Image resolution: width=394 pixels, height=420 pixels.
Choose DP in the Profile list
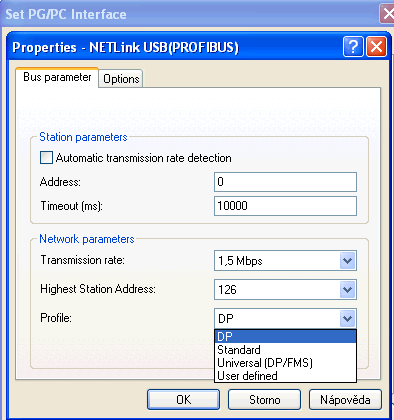pos(285,336)
